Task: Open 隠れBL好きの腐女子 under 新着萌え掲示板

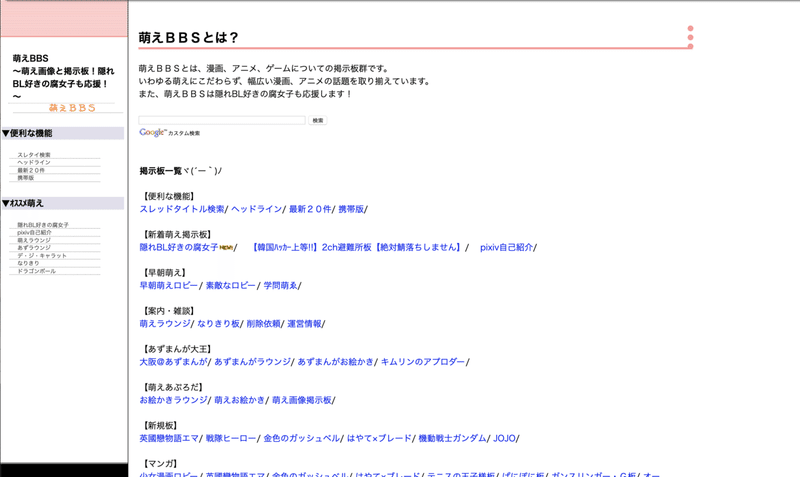Action: pyautogui.click(x=179, y=247)
